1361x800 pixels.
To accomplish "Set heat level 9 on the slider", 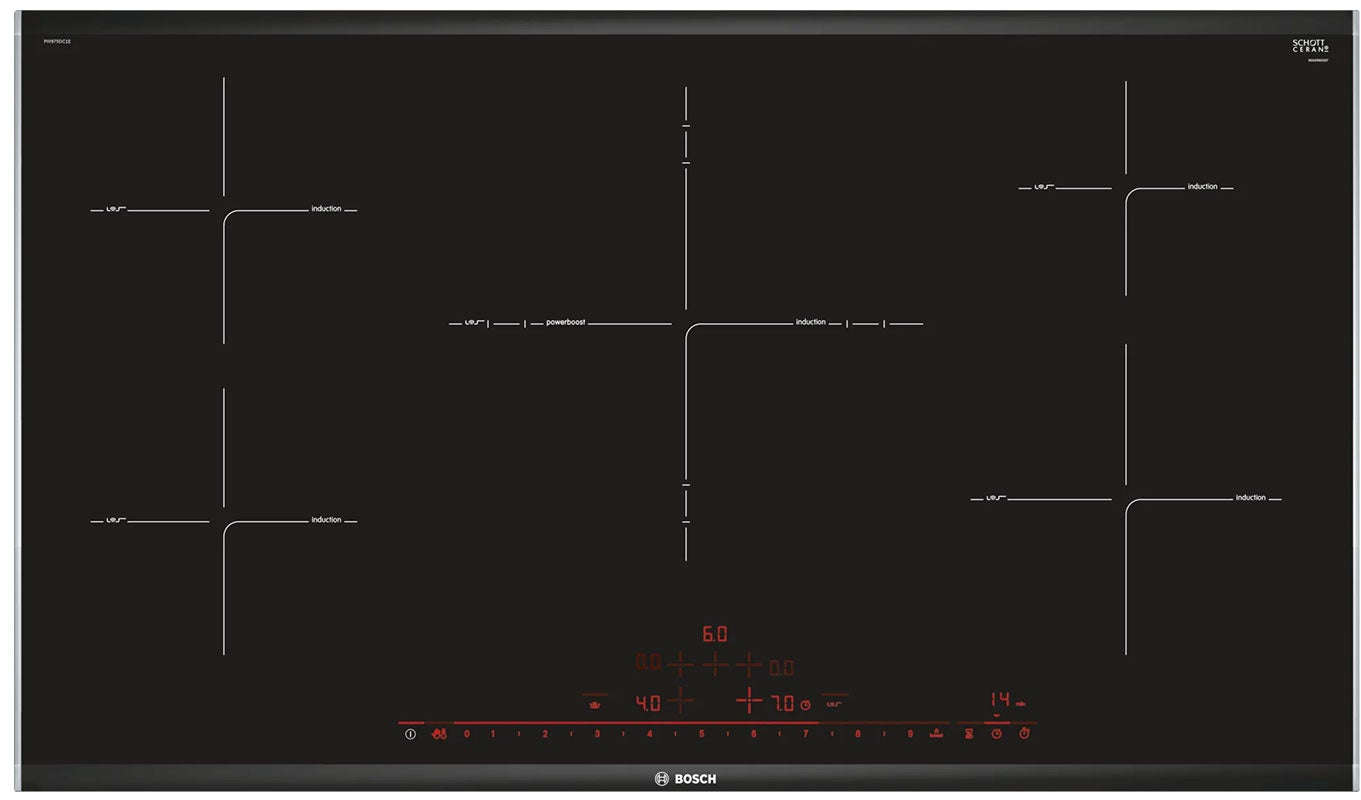I will [910, 734].
